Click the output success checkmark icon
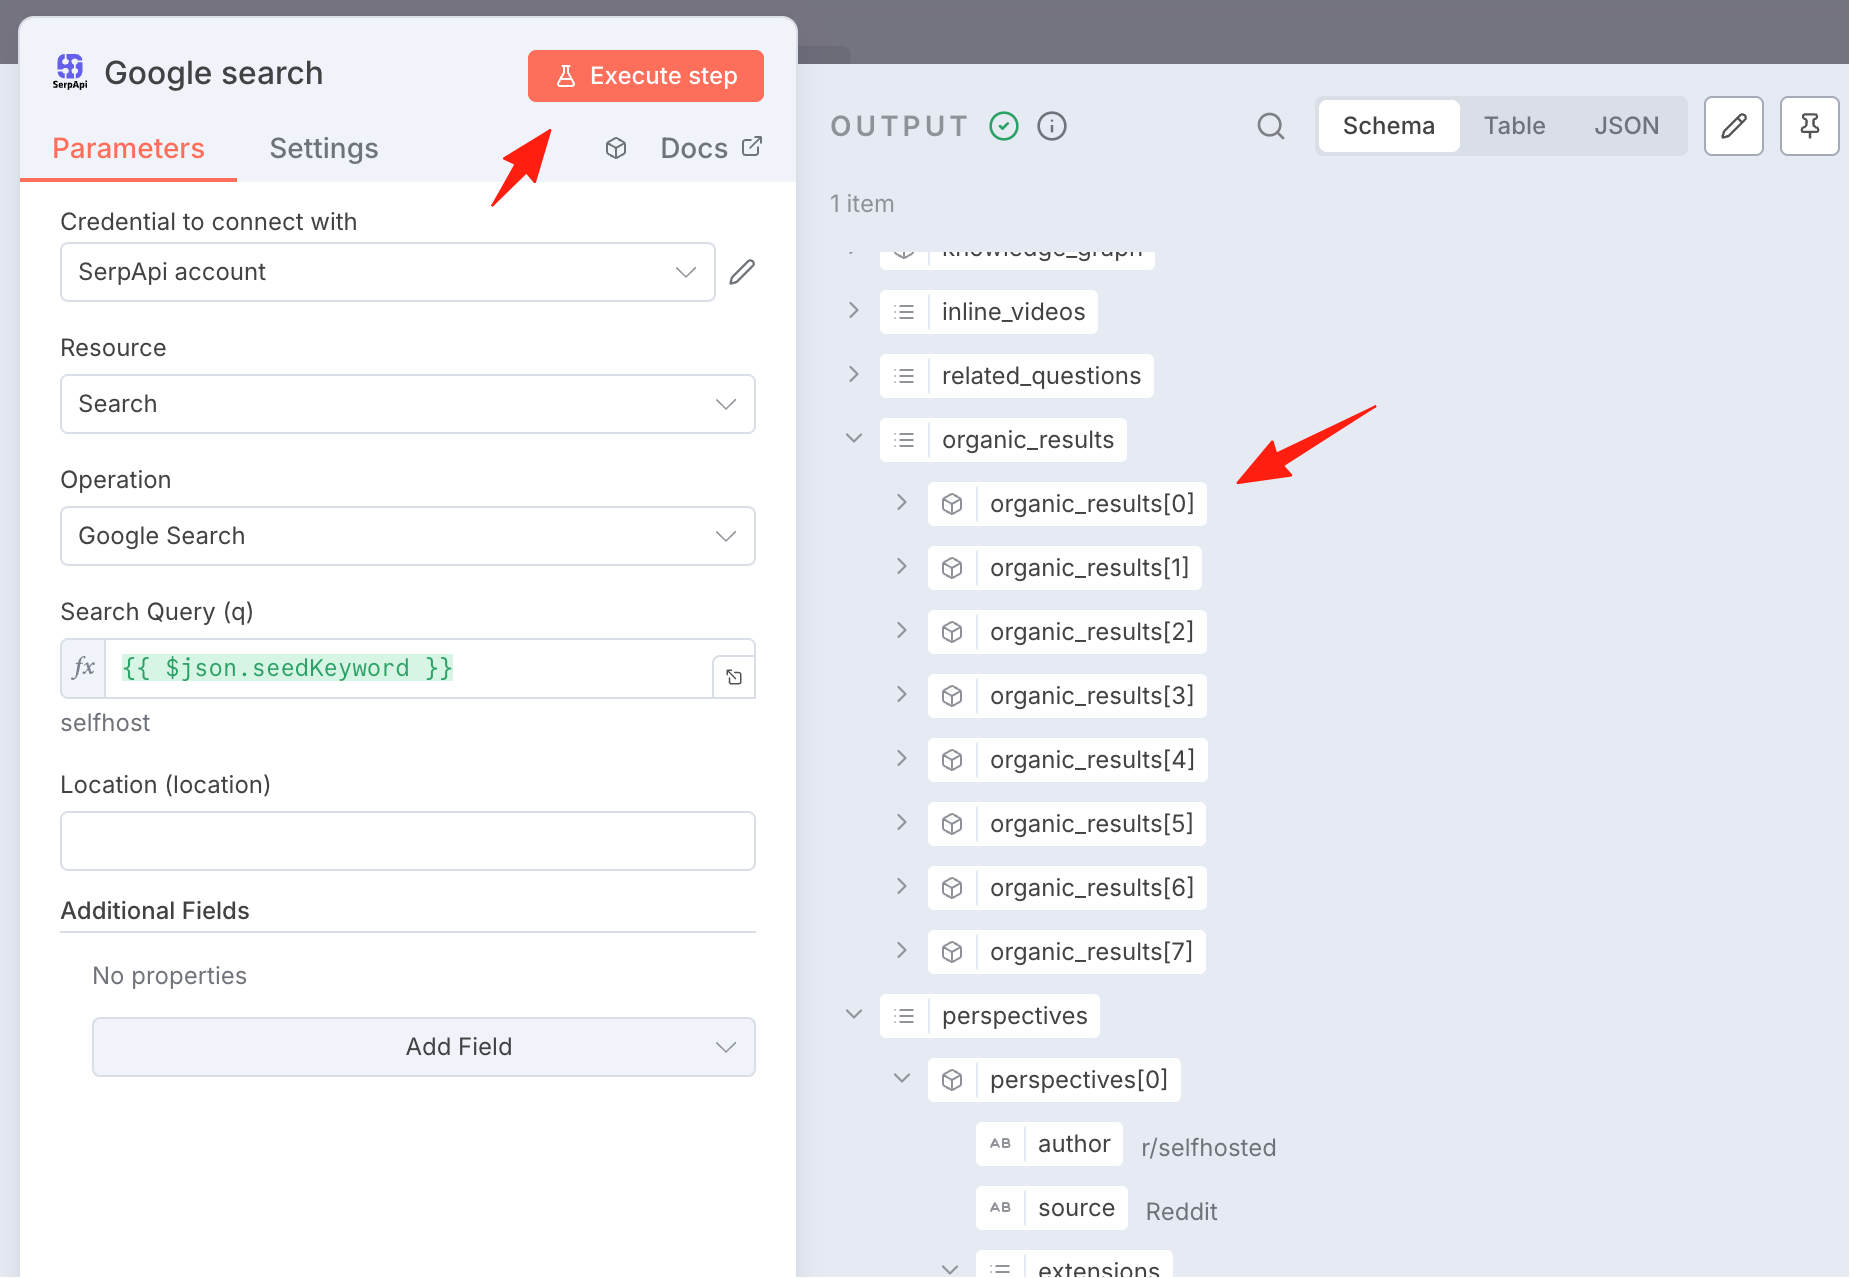 (x=1004, y=126)
